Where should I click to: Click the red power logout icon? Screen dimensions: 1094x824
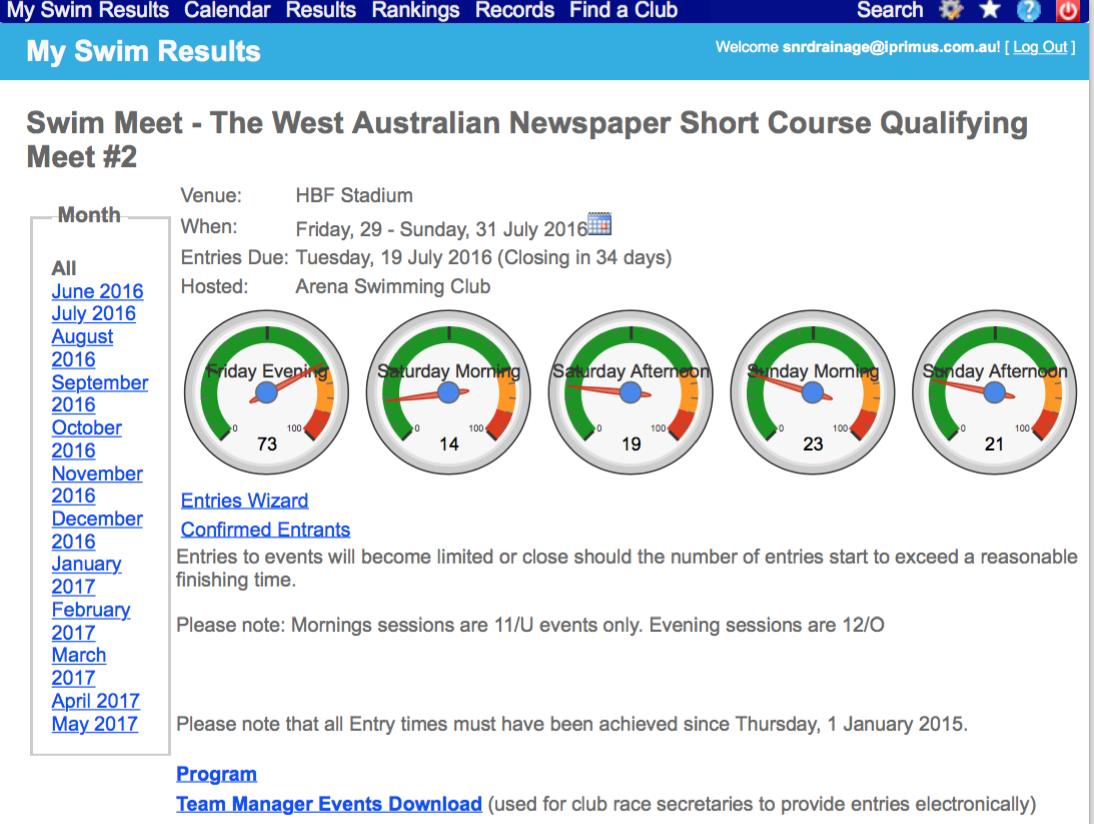pyautogui.click(x=1069, y=11)
